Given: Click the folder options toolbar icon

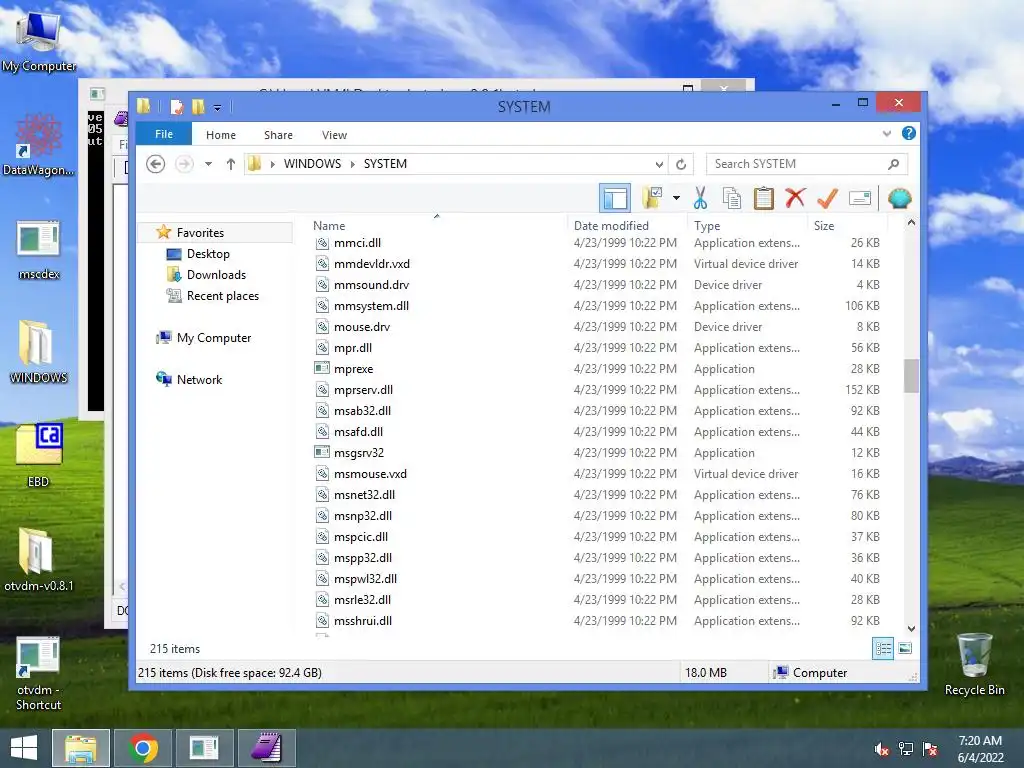Looking at the screenshot, I should (x=652, y=198).
